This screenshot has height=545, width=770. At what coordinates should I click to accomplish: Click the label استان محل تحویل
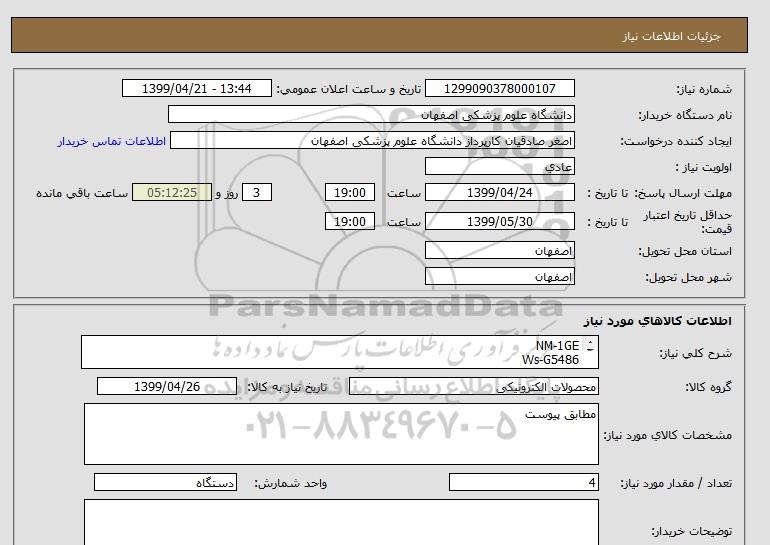(x=685, y=251)
